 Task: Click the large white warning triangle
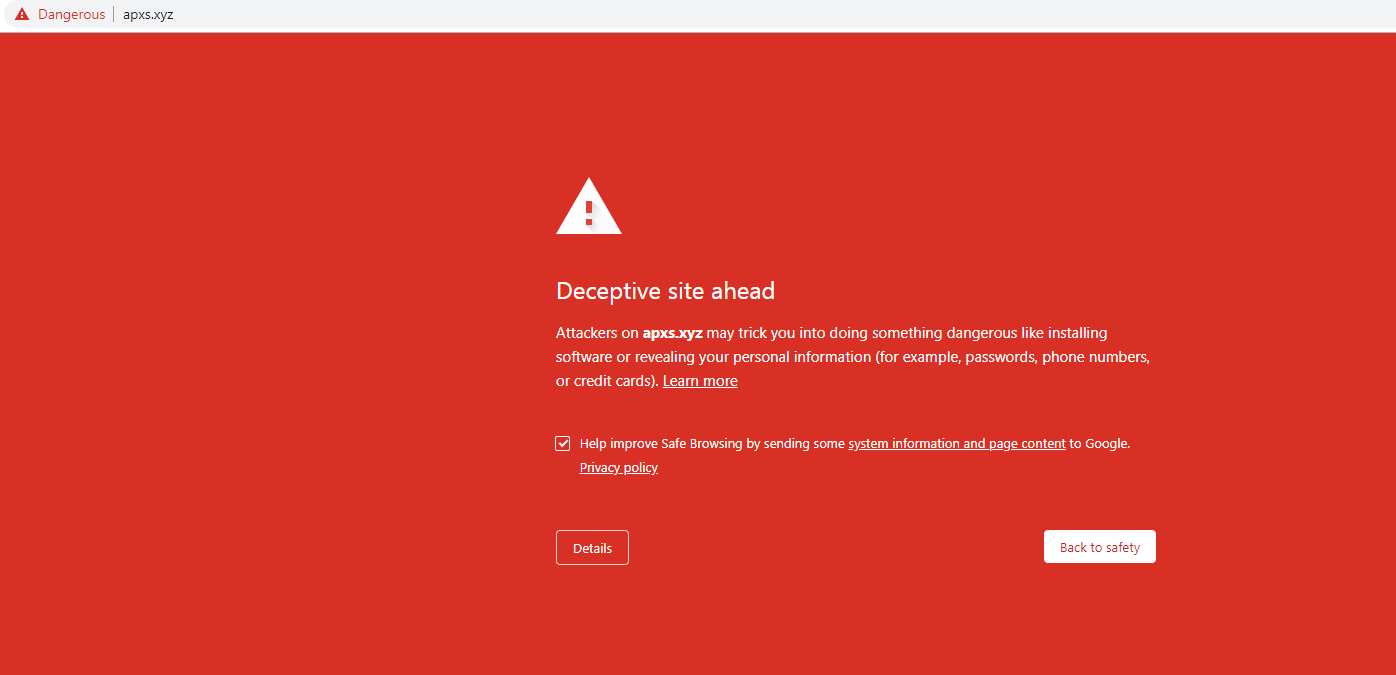(x=588, y=208)
